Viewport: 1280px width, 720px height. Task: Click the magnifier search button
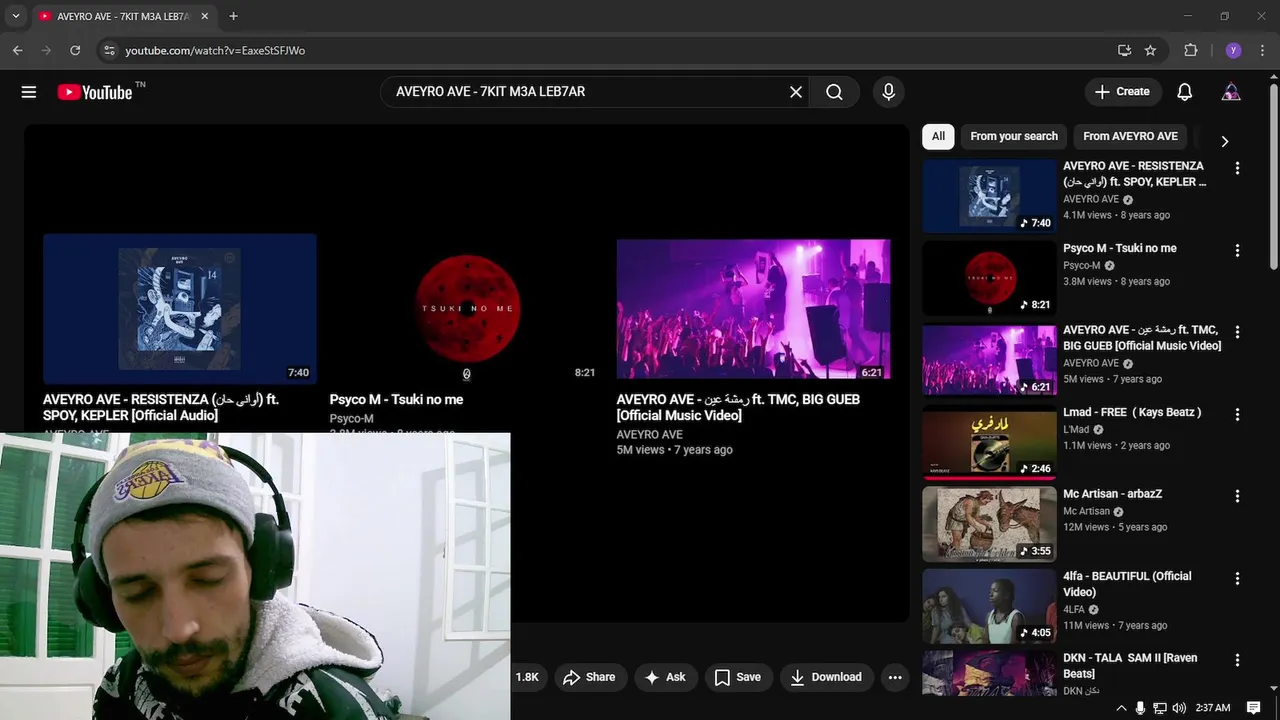[834, 92]
